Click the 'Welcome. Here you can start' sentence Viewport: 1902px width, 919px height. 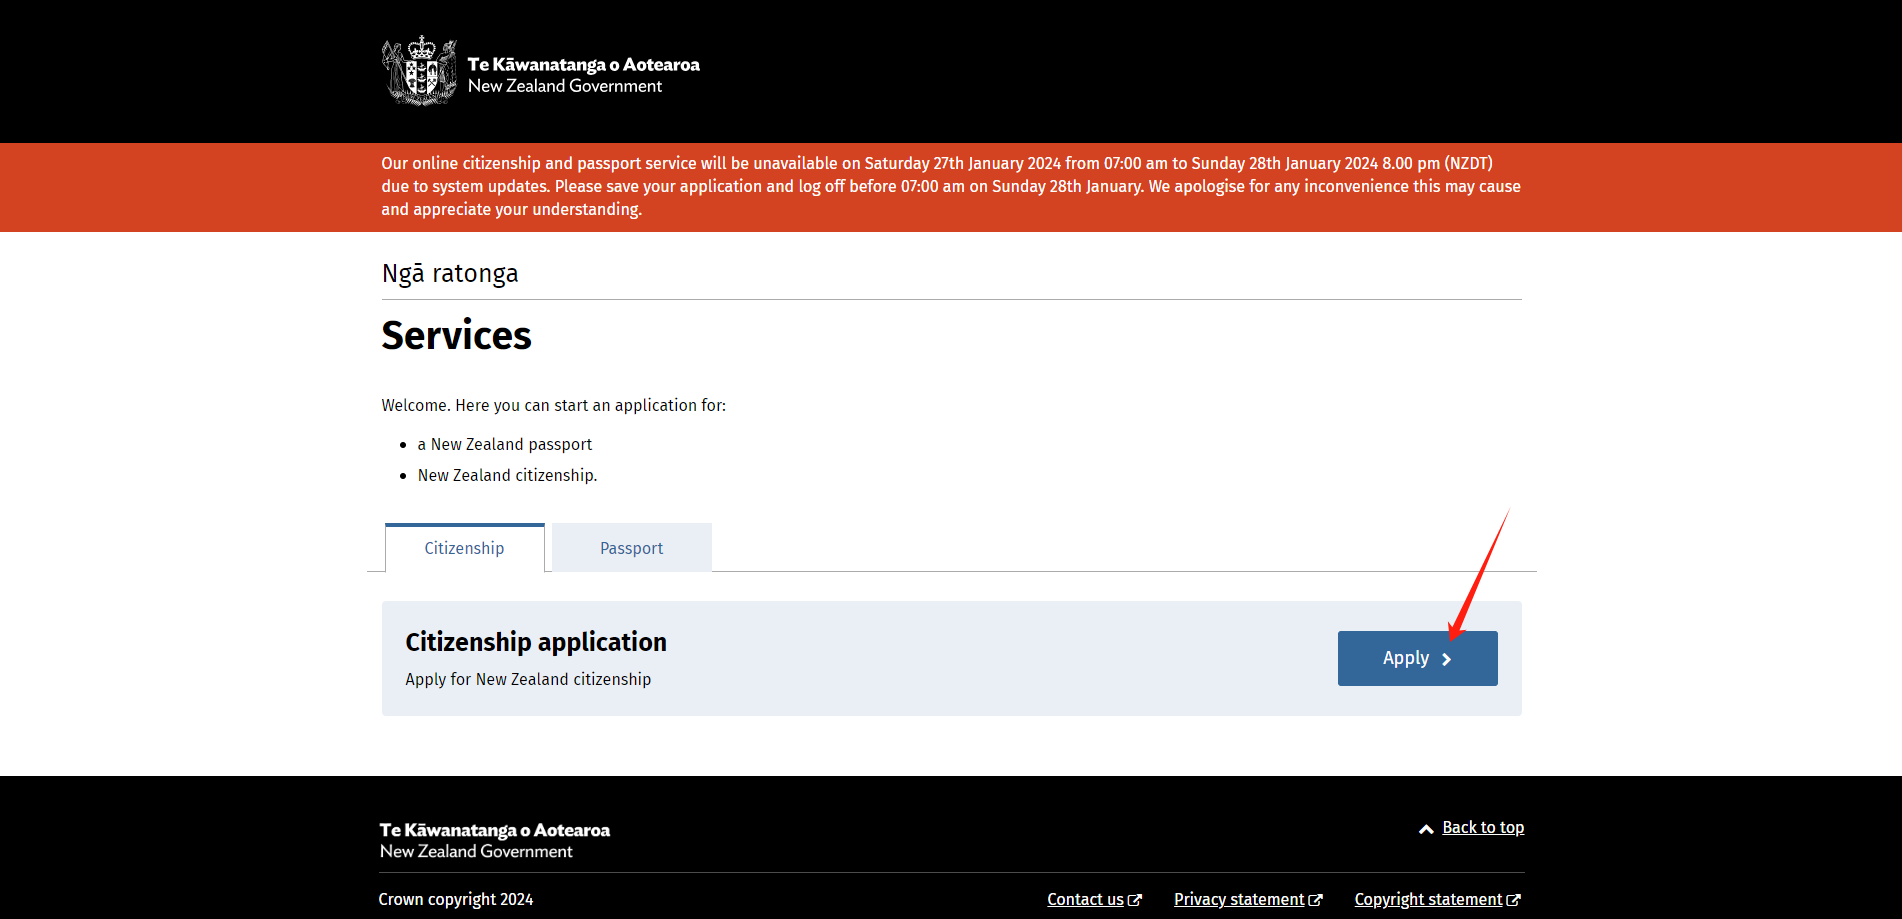[554, 405]
